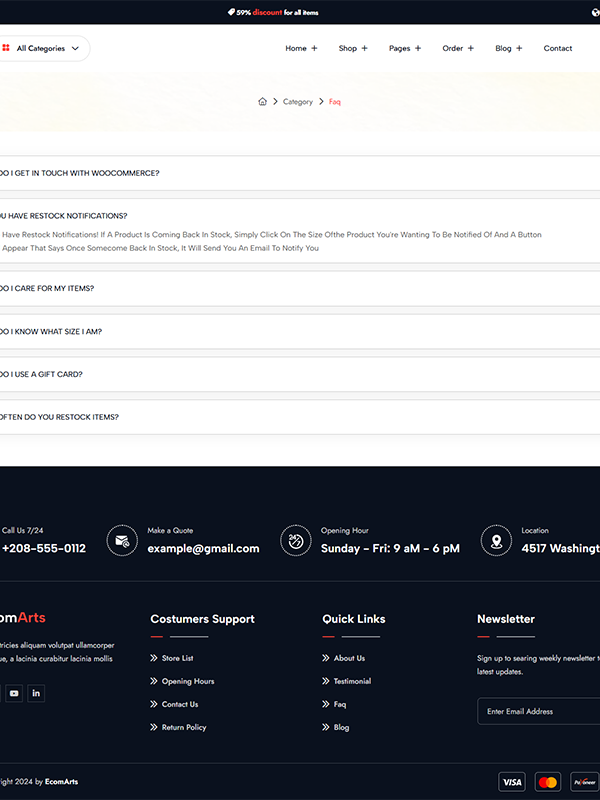Click the Mastercard payment icon

[x=547, y=782]
